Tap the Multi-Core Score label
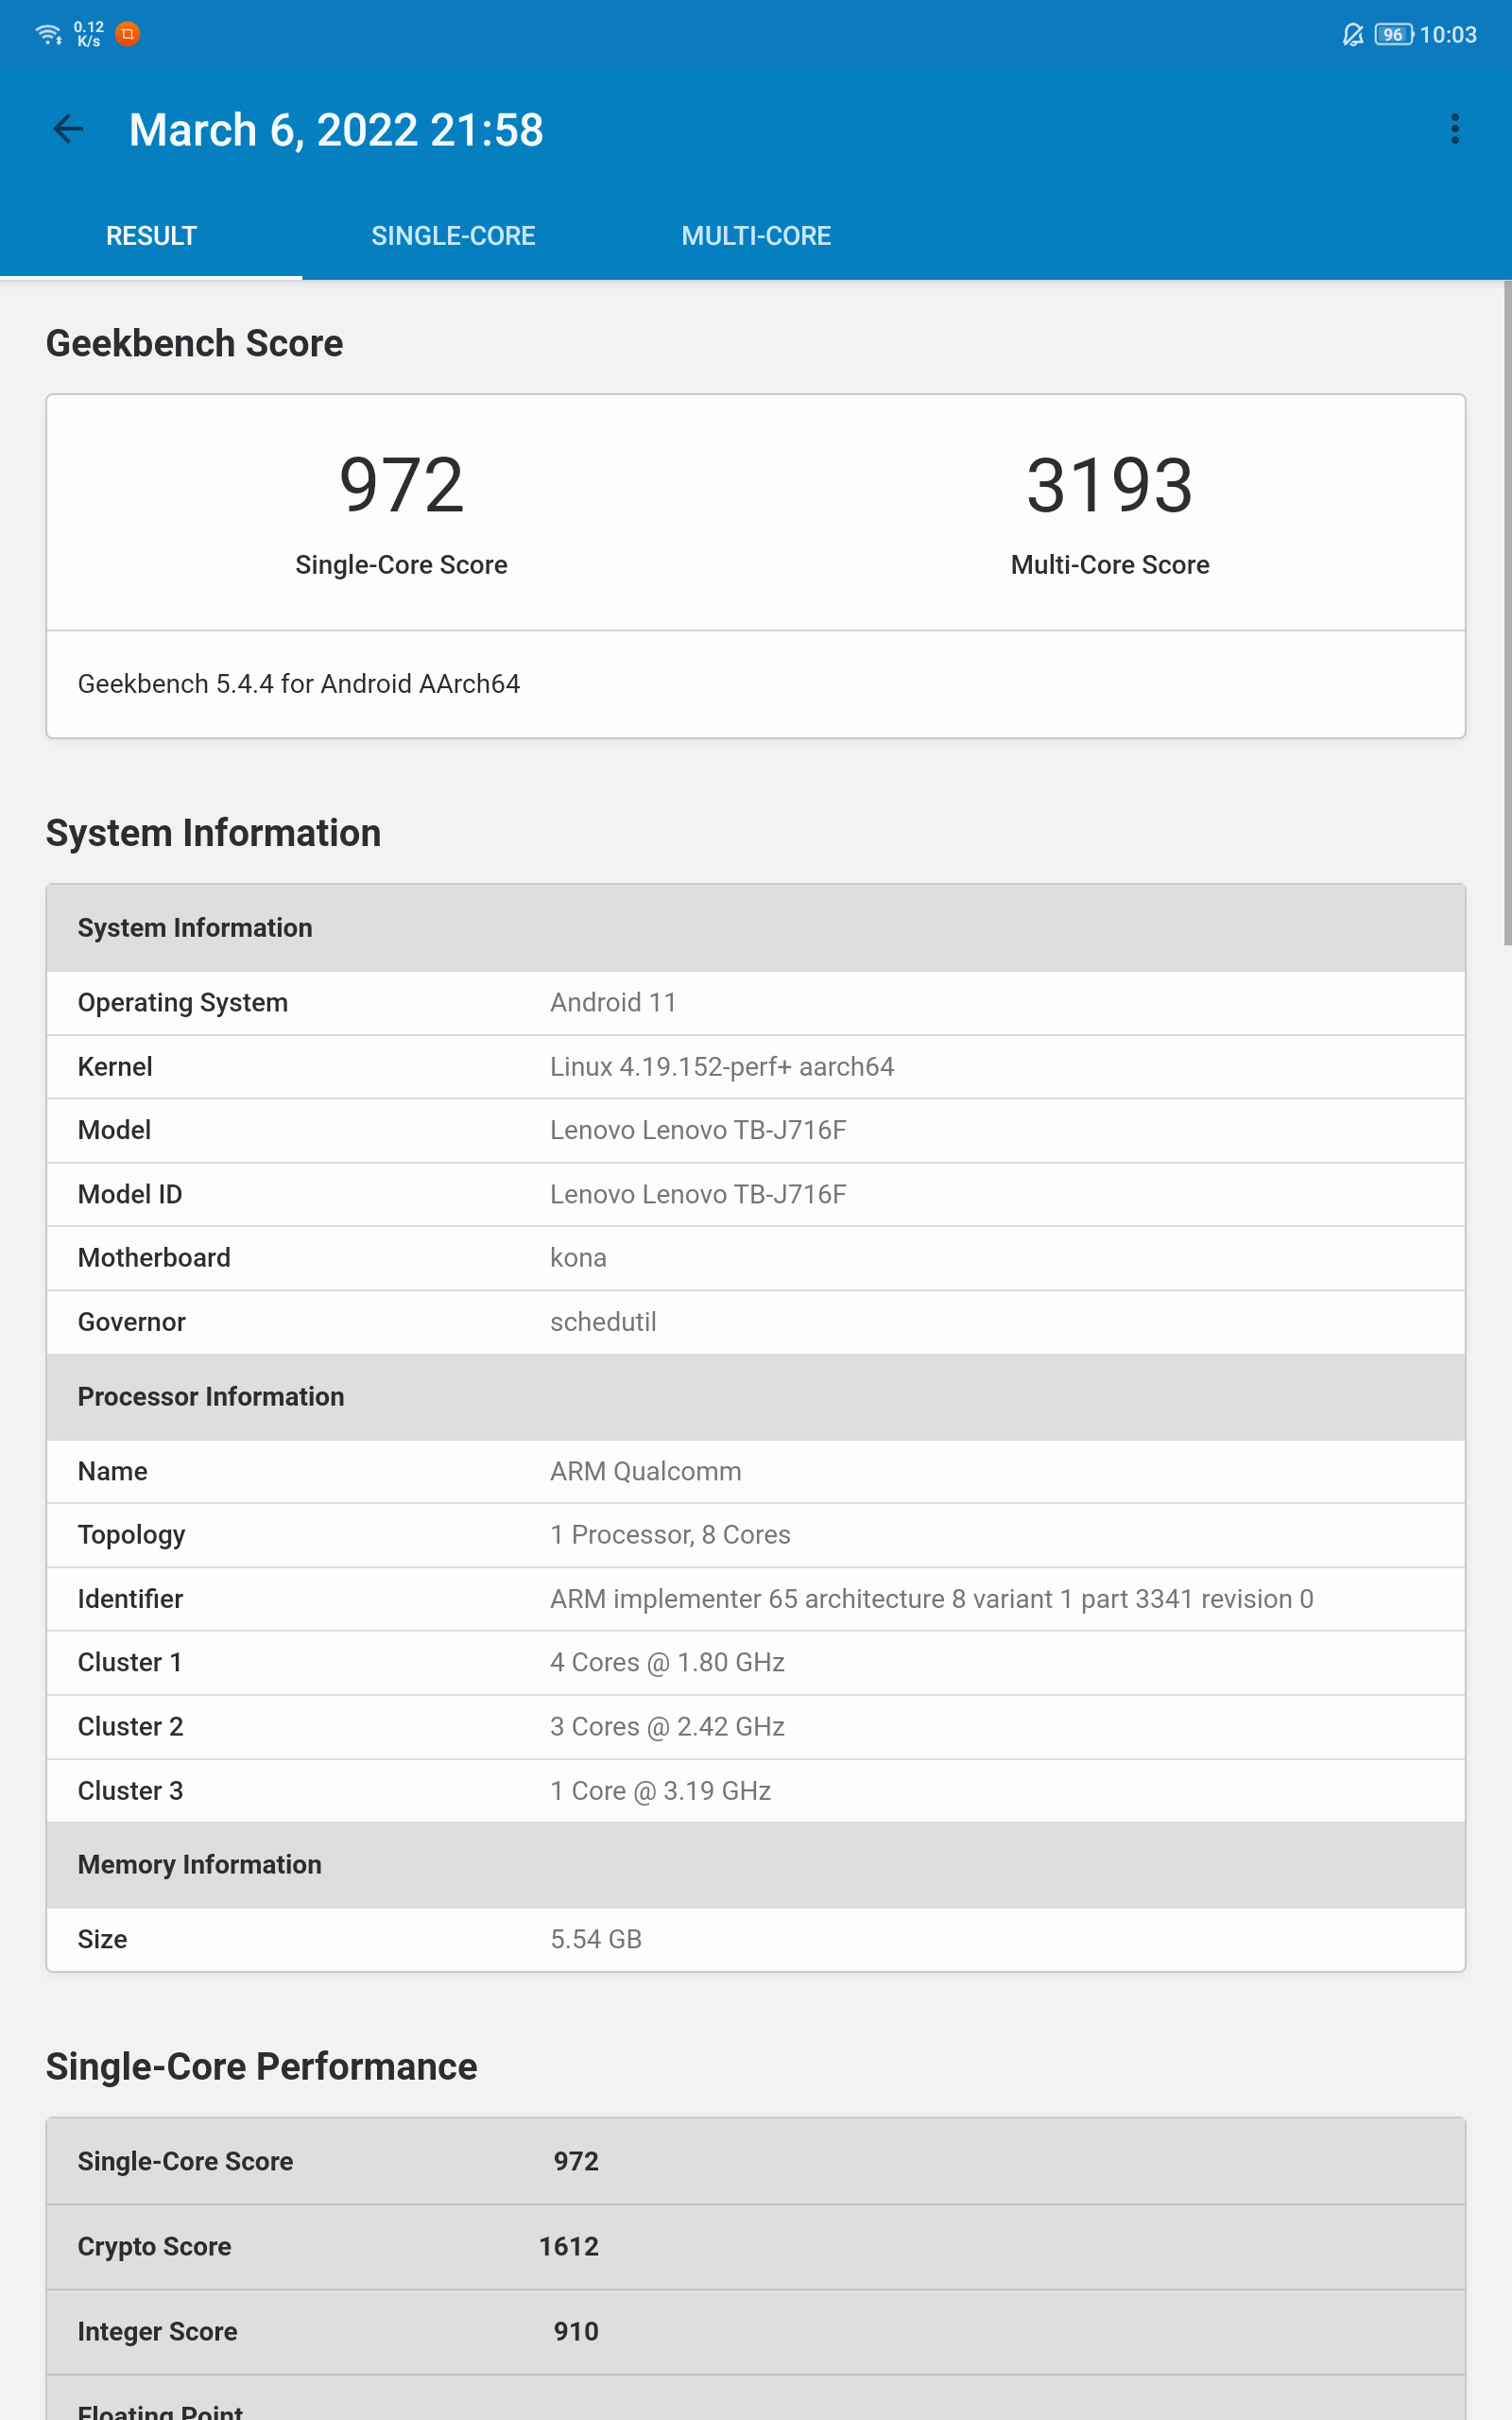The image size is (1512, 2420). click(1110, 565)
